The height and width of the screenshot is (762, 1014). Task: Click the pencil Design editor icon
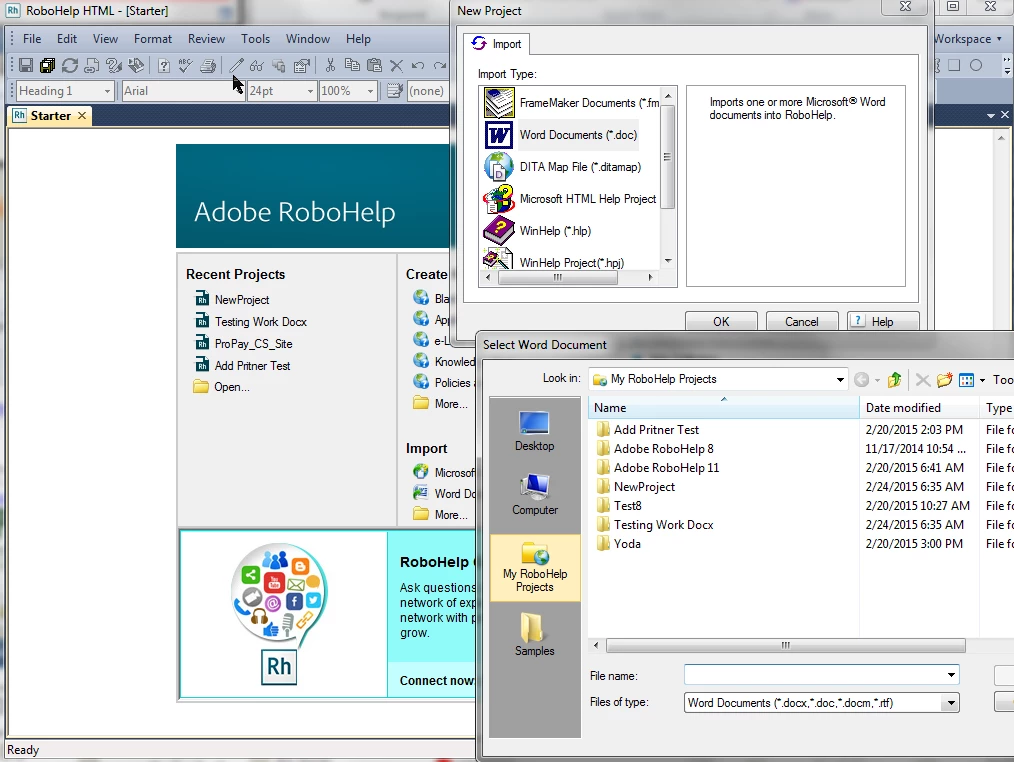[236, 65]
